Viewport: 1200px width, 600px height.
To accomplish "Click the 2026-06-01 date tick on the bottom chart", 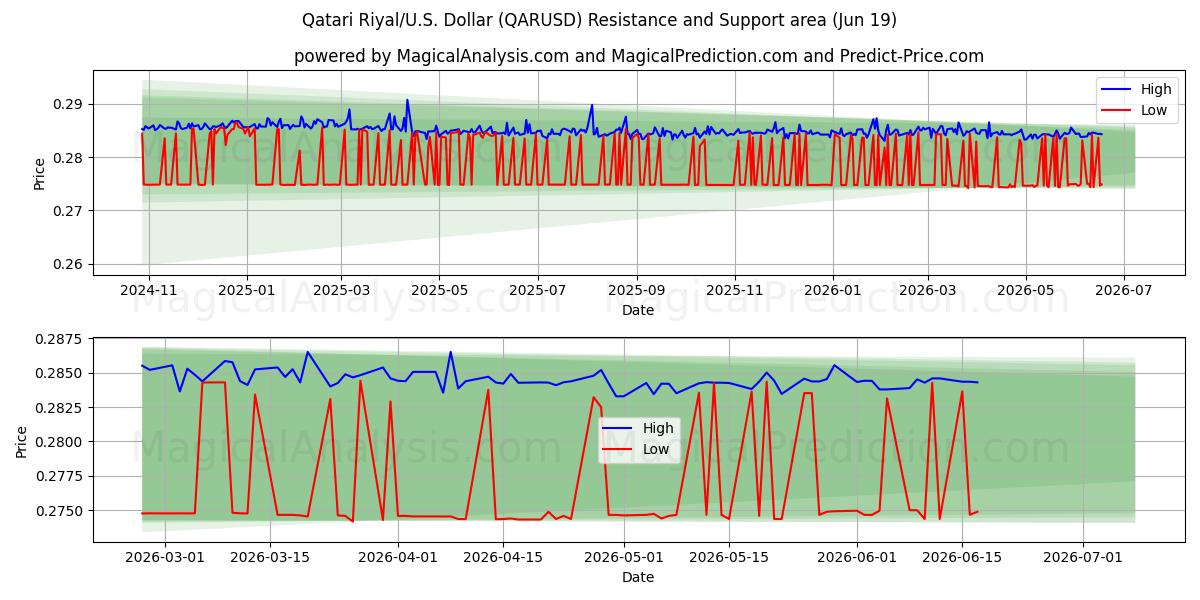I will (857, 558).
